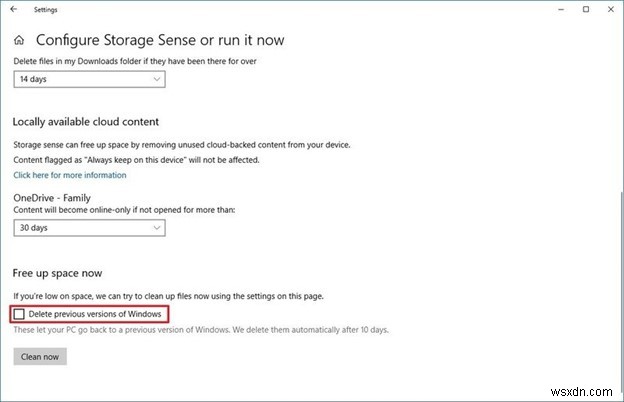
Task: Click the 'Locally available cloud content' heading
Action: point(85,122)
